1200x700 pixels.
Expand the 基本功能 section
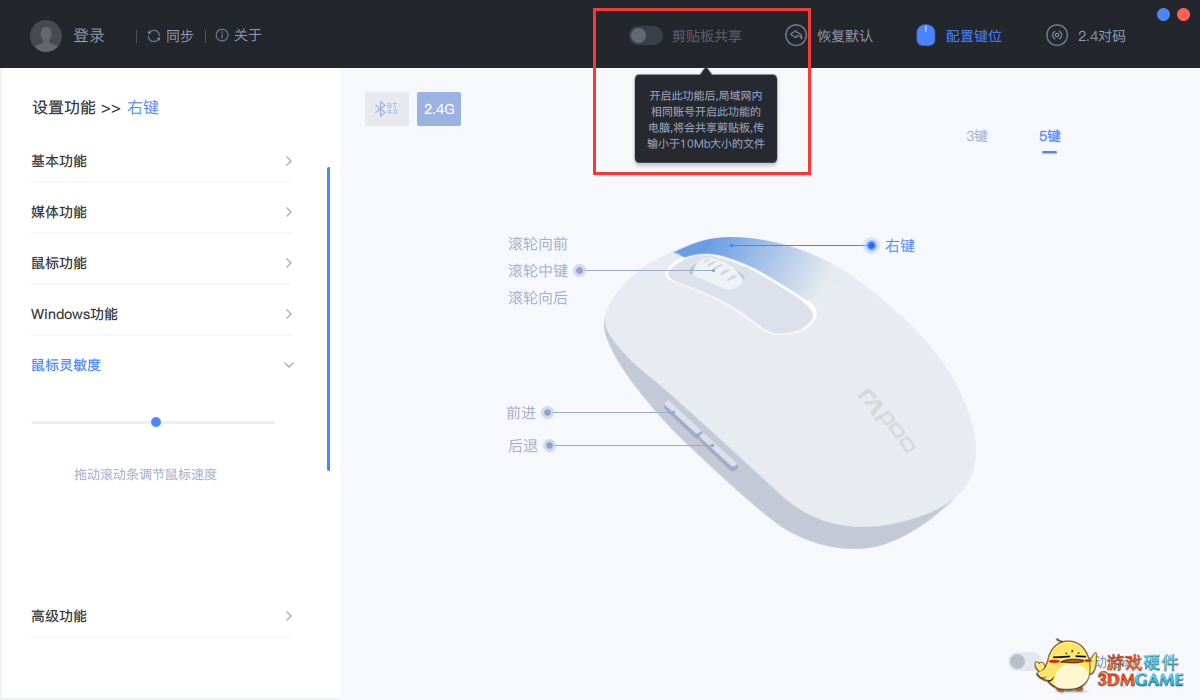coord(161,161)
